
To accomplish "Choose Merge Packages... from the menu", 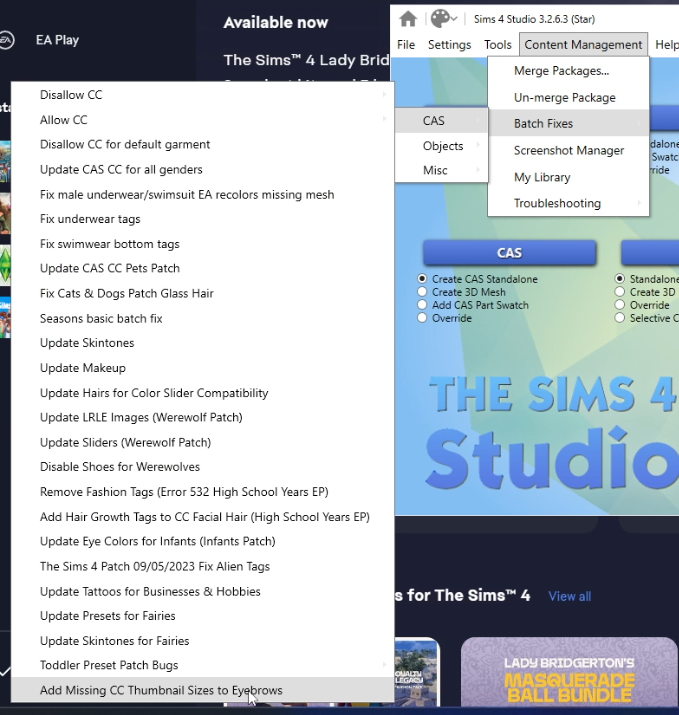I will click(x=568, y=71).
